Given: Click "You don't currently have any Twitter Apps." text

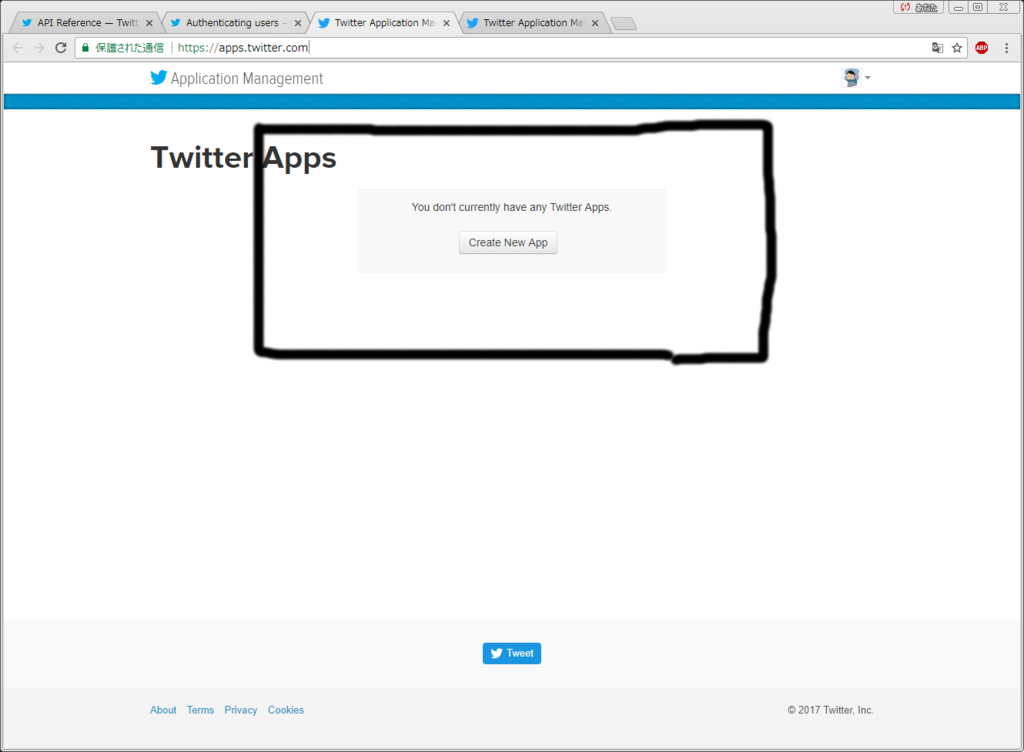Looking at the screenshot, I should (512, 207).
